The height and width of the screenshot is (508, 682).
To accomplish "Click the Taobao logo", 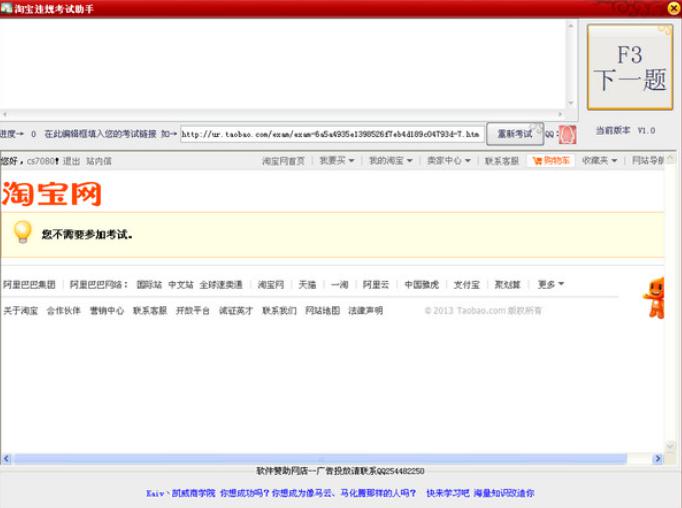I will click(x=51, y=194).
